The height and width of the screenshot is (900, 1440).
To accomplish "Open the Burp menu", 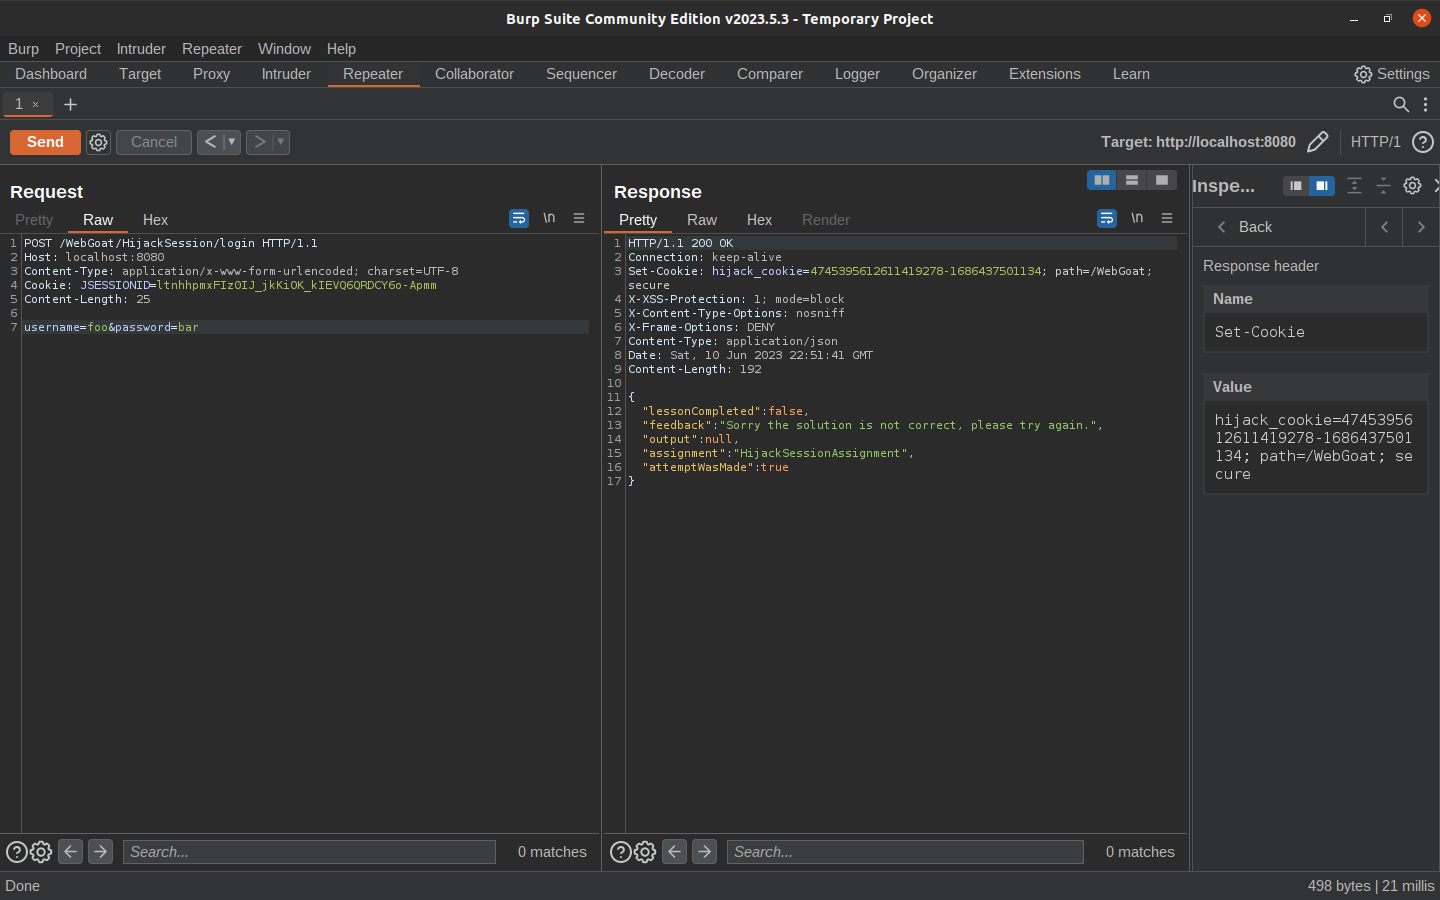I will point(23,49).
